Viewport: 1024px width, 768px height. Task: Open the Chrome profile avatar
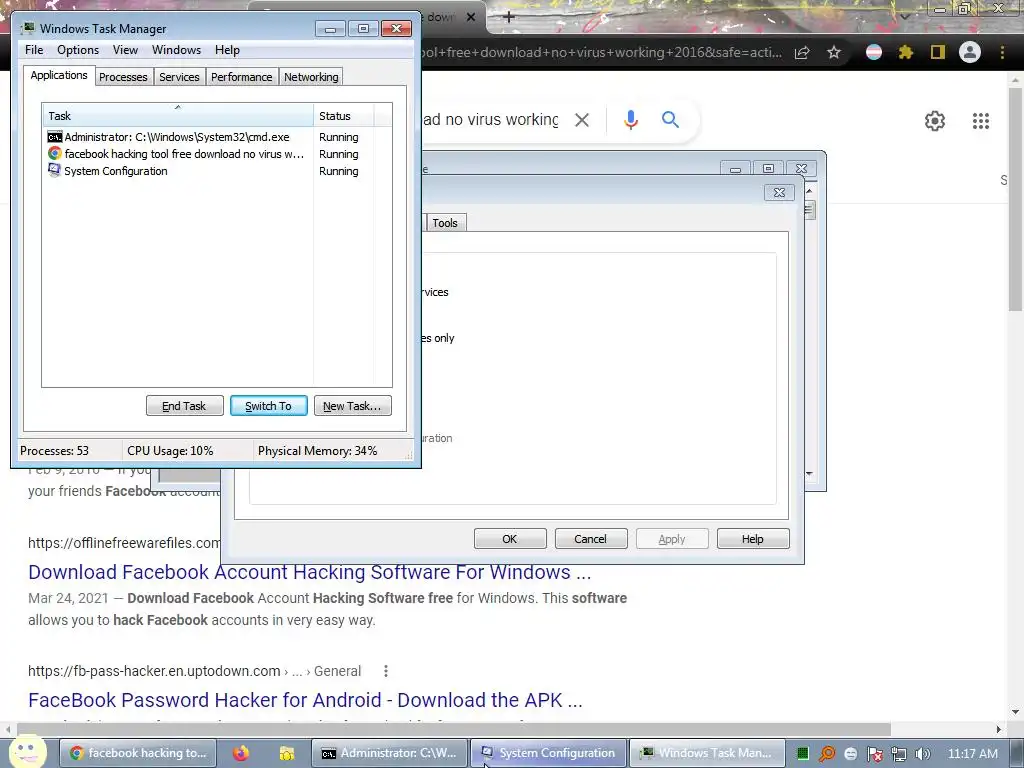coord(970,52)
